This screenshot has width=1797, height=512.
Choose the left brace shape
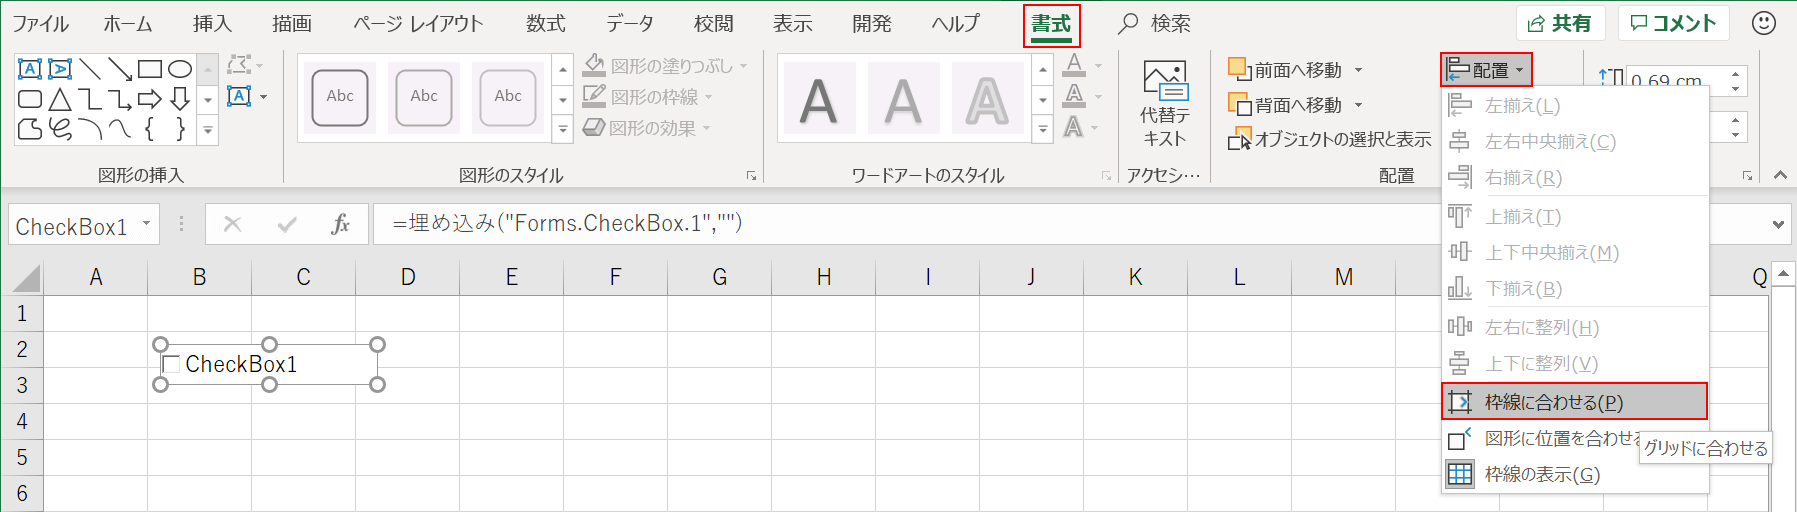click(150, 129)
